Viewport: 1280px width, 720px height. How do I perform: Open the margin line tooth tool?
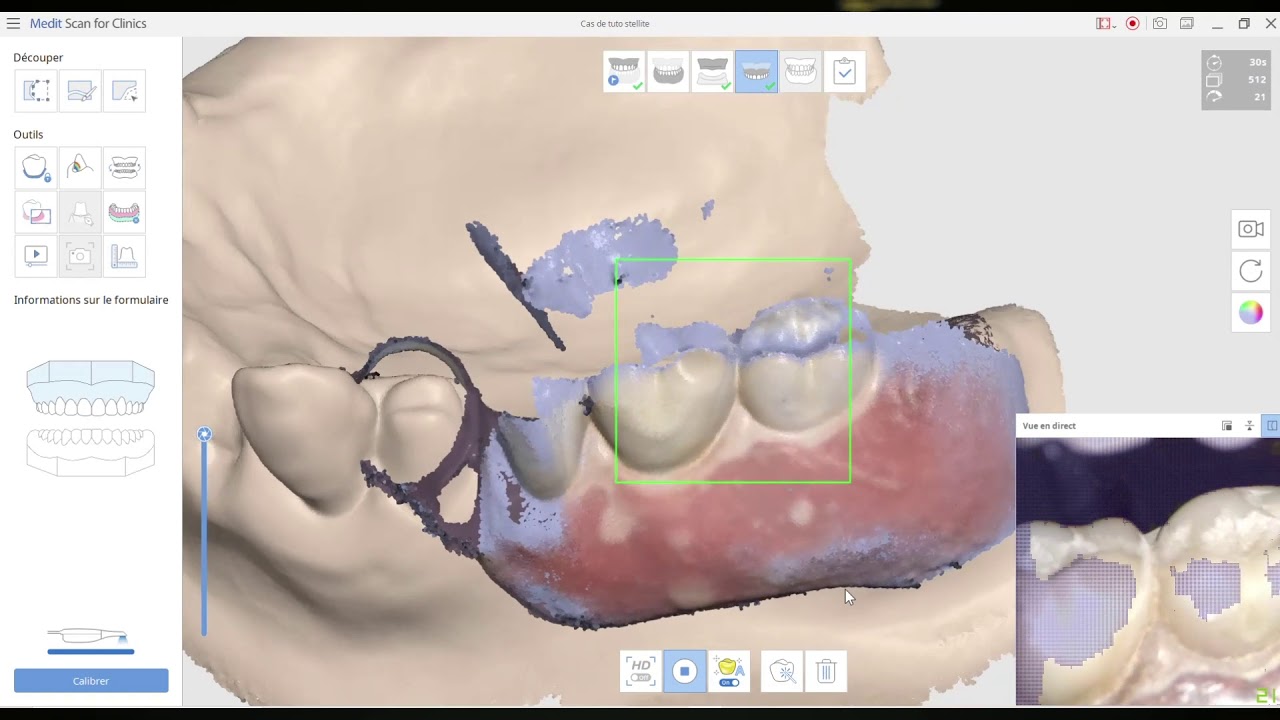(x=80, y=212)
